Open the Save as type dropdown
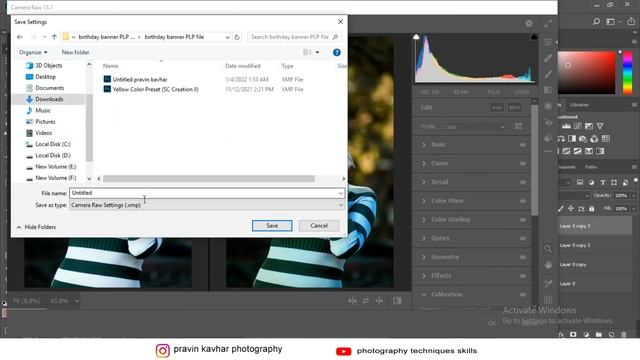 click(x=207, y=205)
